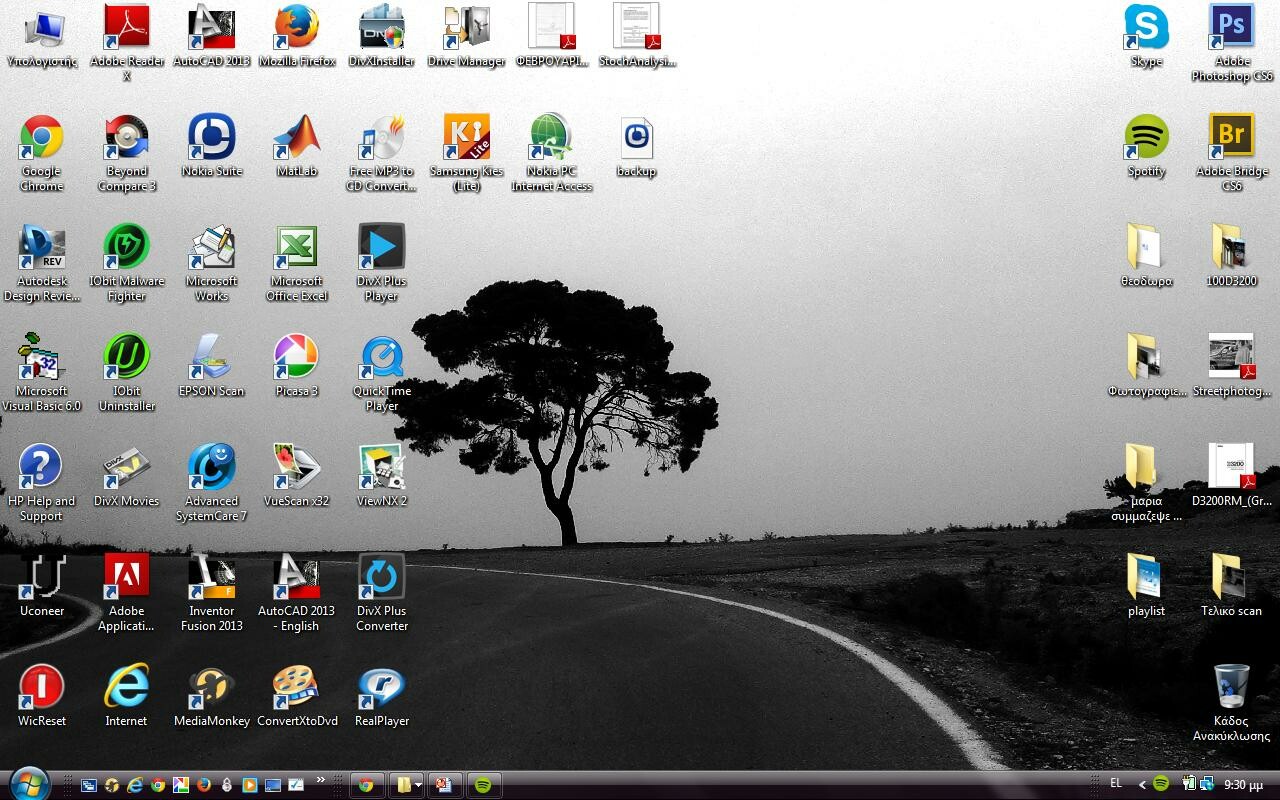Select the Google Chrome desktop icon
The width and height of the screenshot is (1280, 800).
tap(42, 138)
